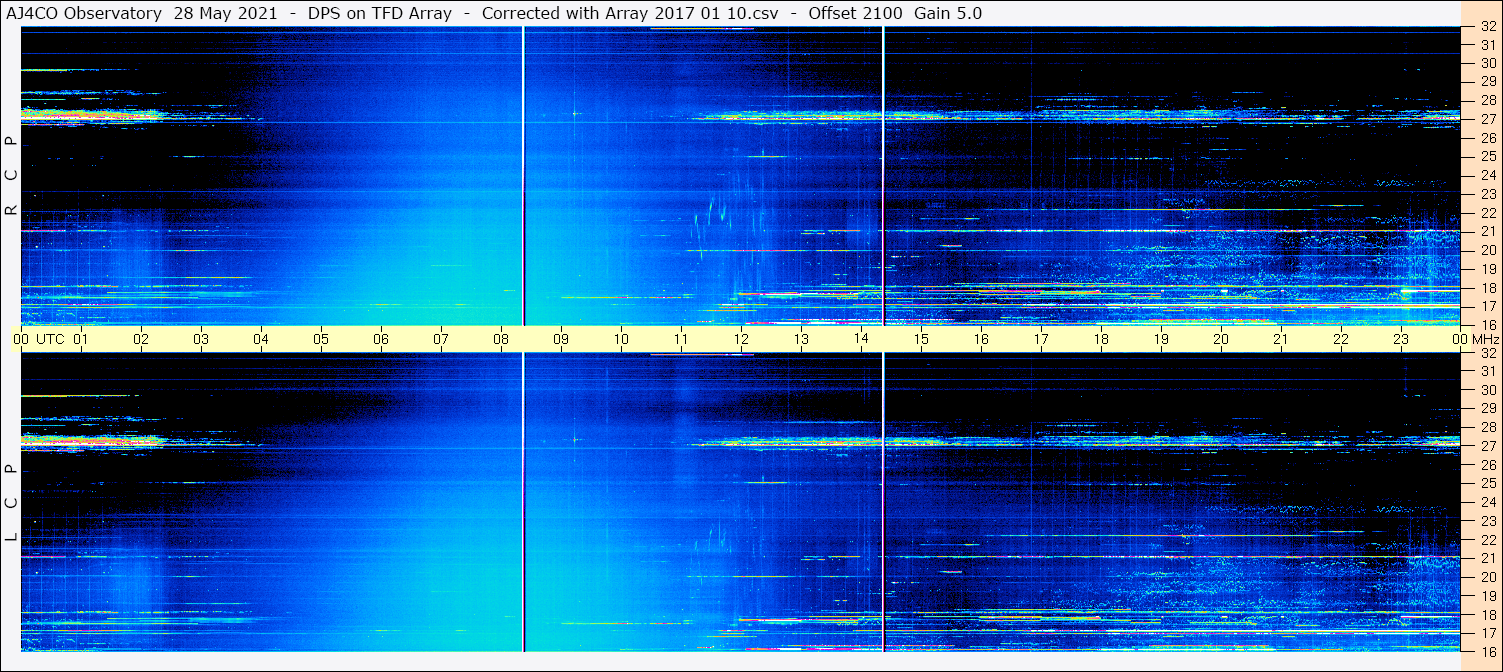
Task: Click the 17 hour label on time axis
Action: tap(1041, 339)
